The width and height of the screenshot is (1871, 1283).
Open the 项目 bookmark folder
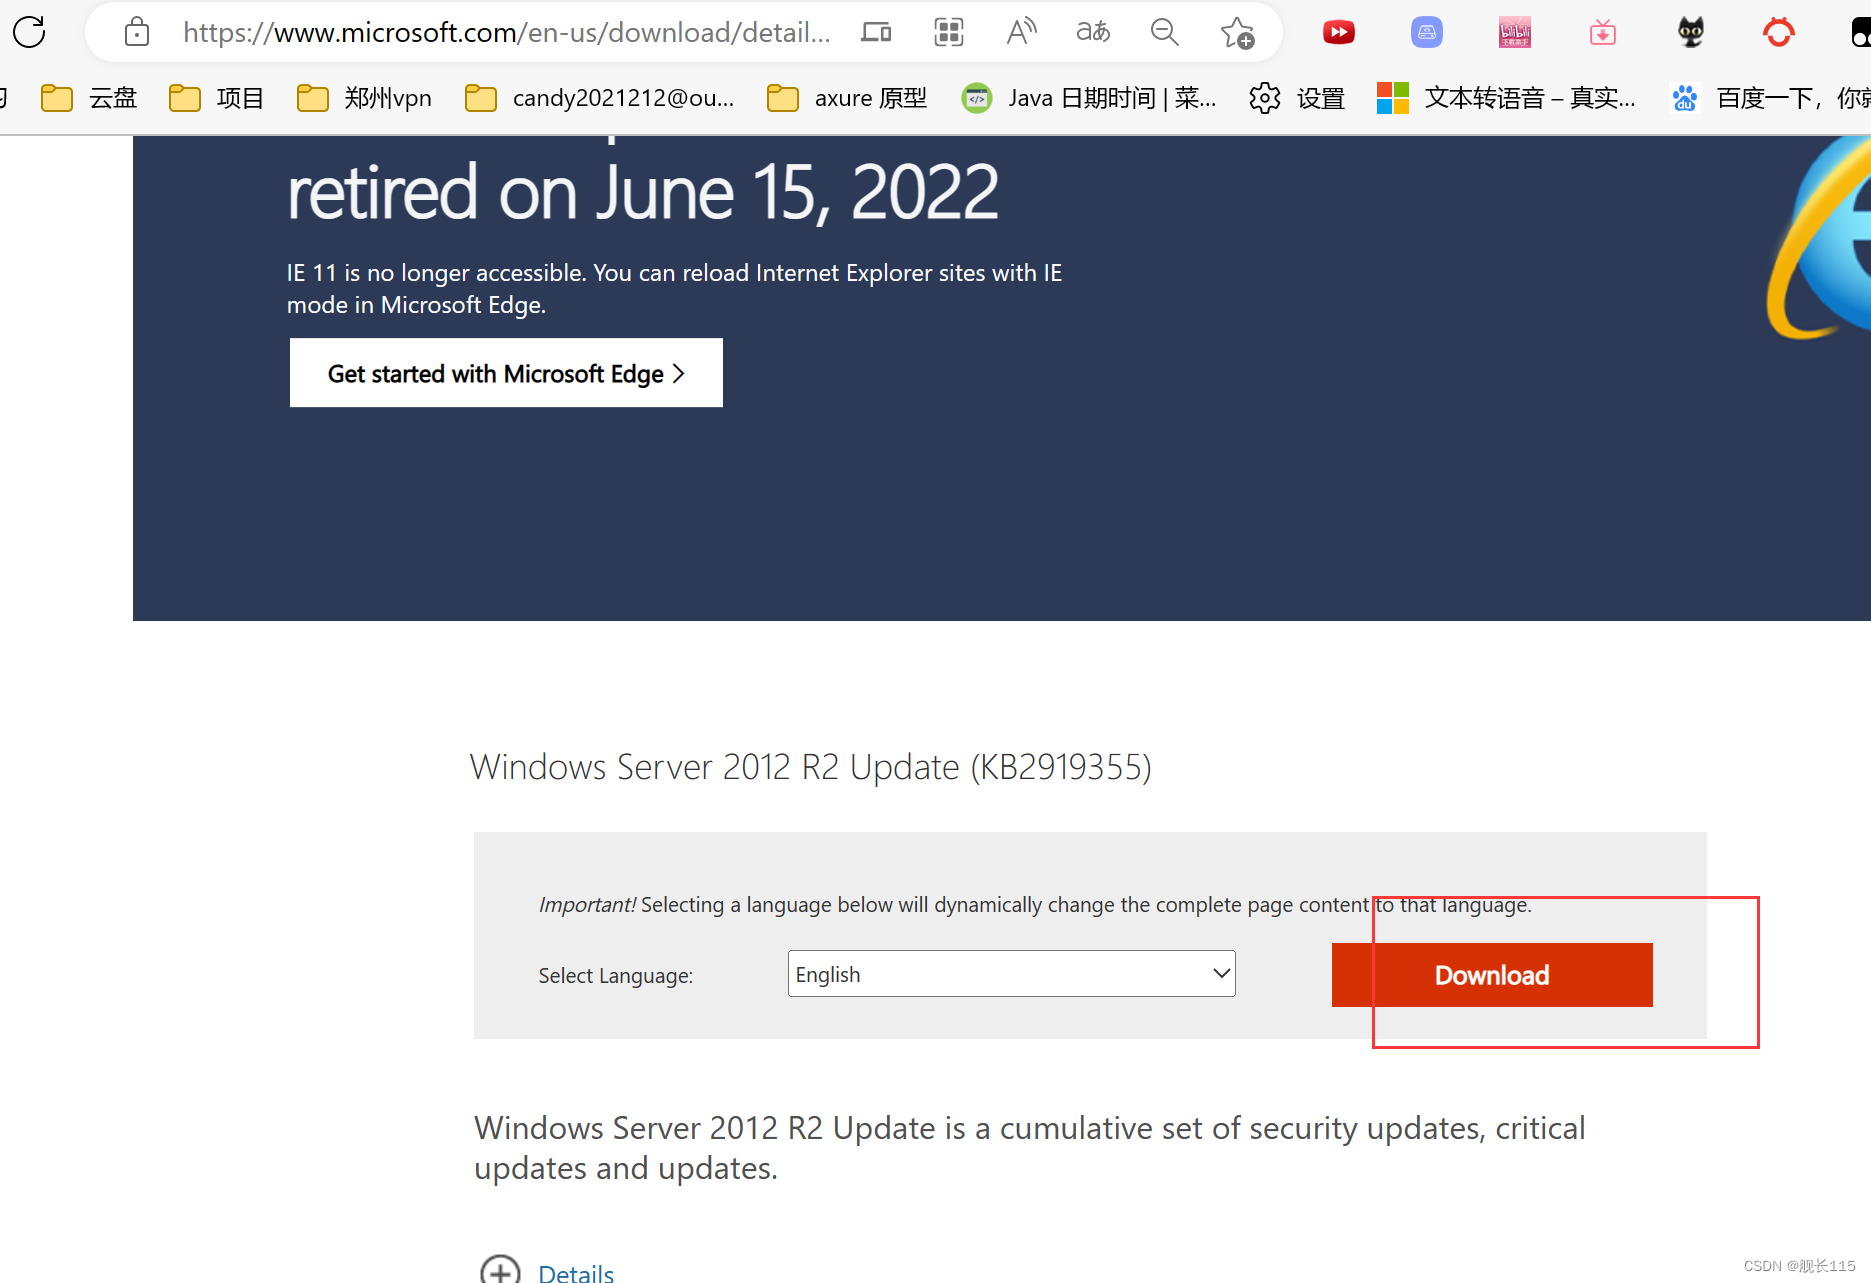click(216, 98)
